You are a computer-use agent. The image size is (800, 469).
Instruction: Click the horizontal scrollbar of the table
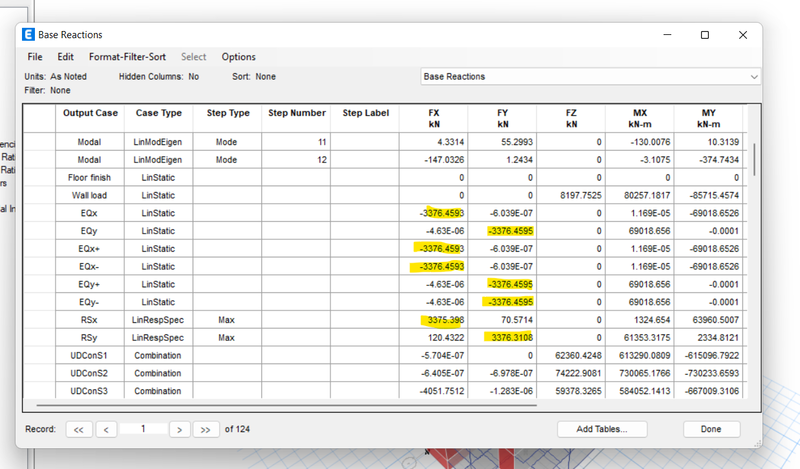click(x=286, y=405)
